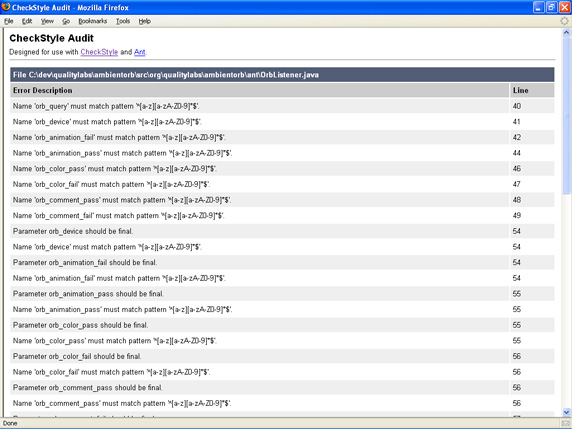Image resolution: width=572 pixels, height=429 pixels.
Task: Open the Bookmarks menu
Action: (x=93, y=21)
